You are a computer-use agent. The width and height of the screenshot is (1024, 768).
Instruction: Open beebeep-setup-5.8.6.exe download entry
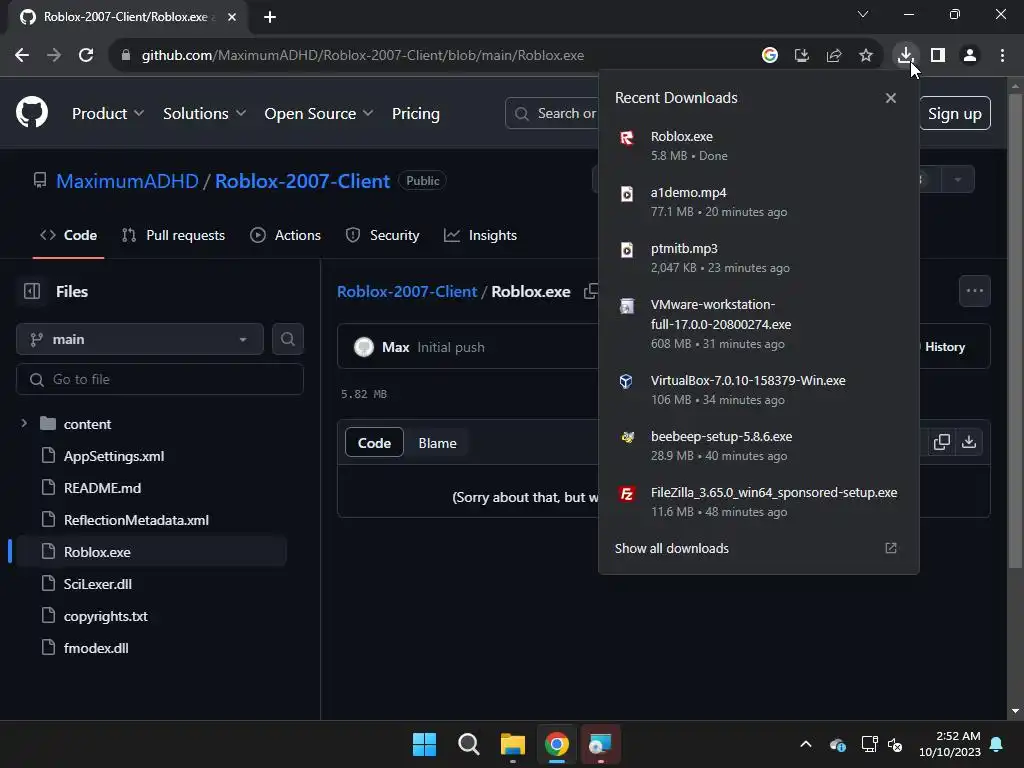(x=758, y=446)
